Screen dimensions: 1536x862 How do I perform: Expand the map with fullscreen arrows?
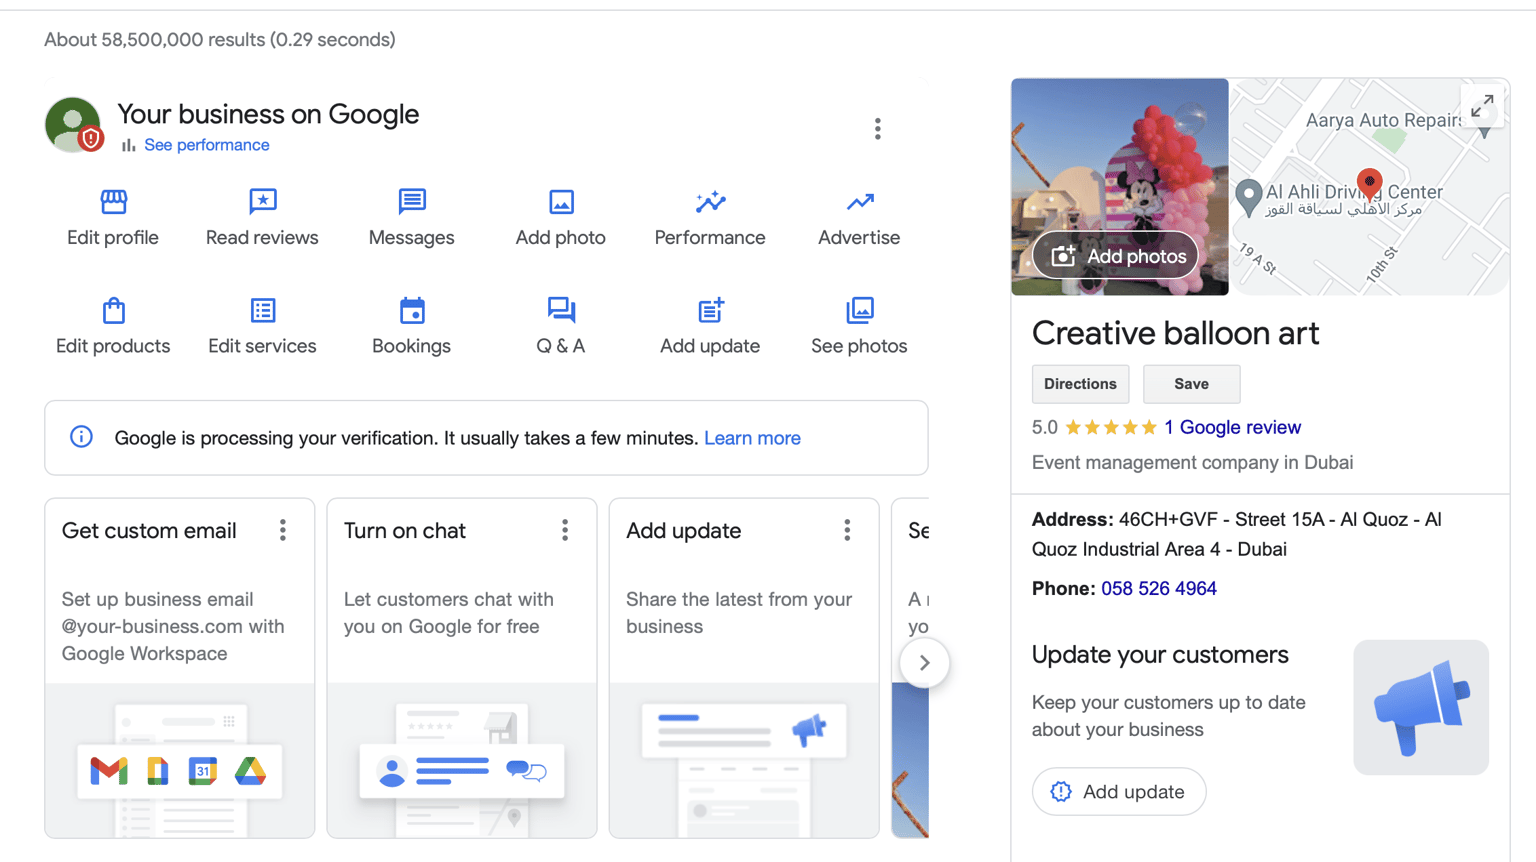pos(1482,105)
